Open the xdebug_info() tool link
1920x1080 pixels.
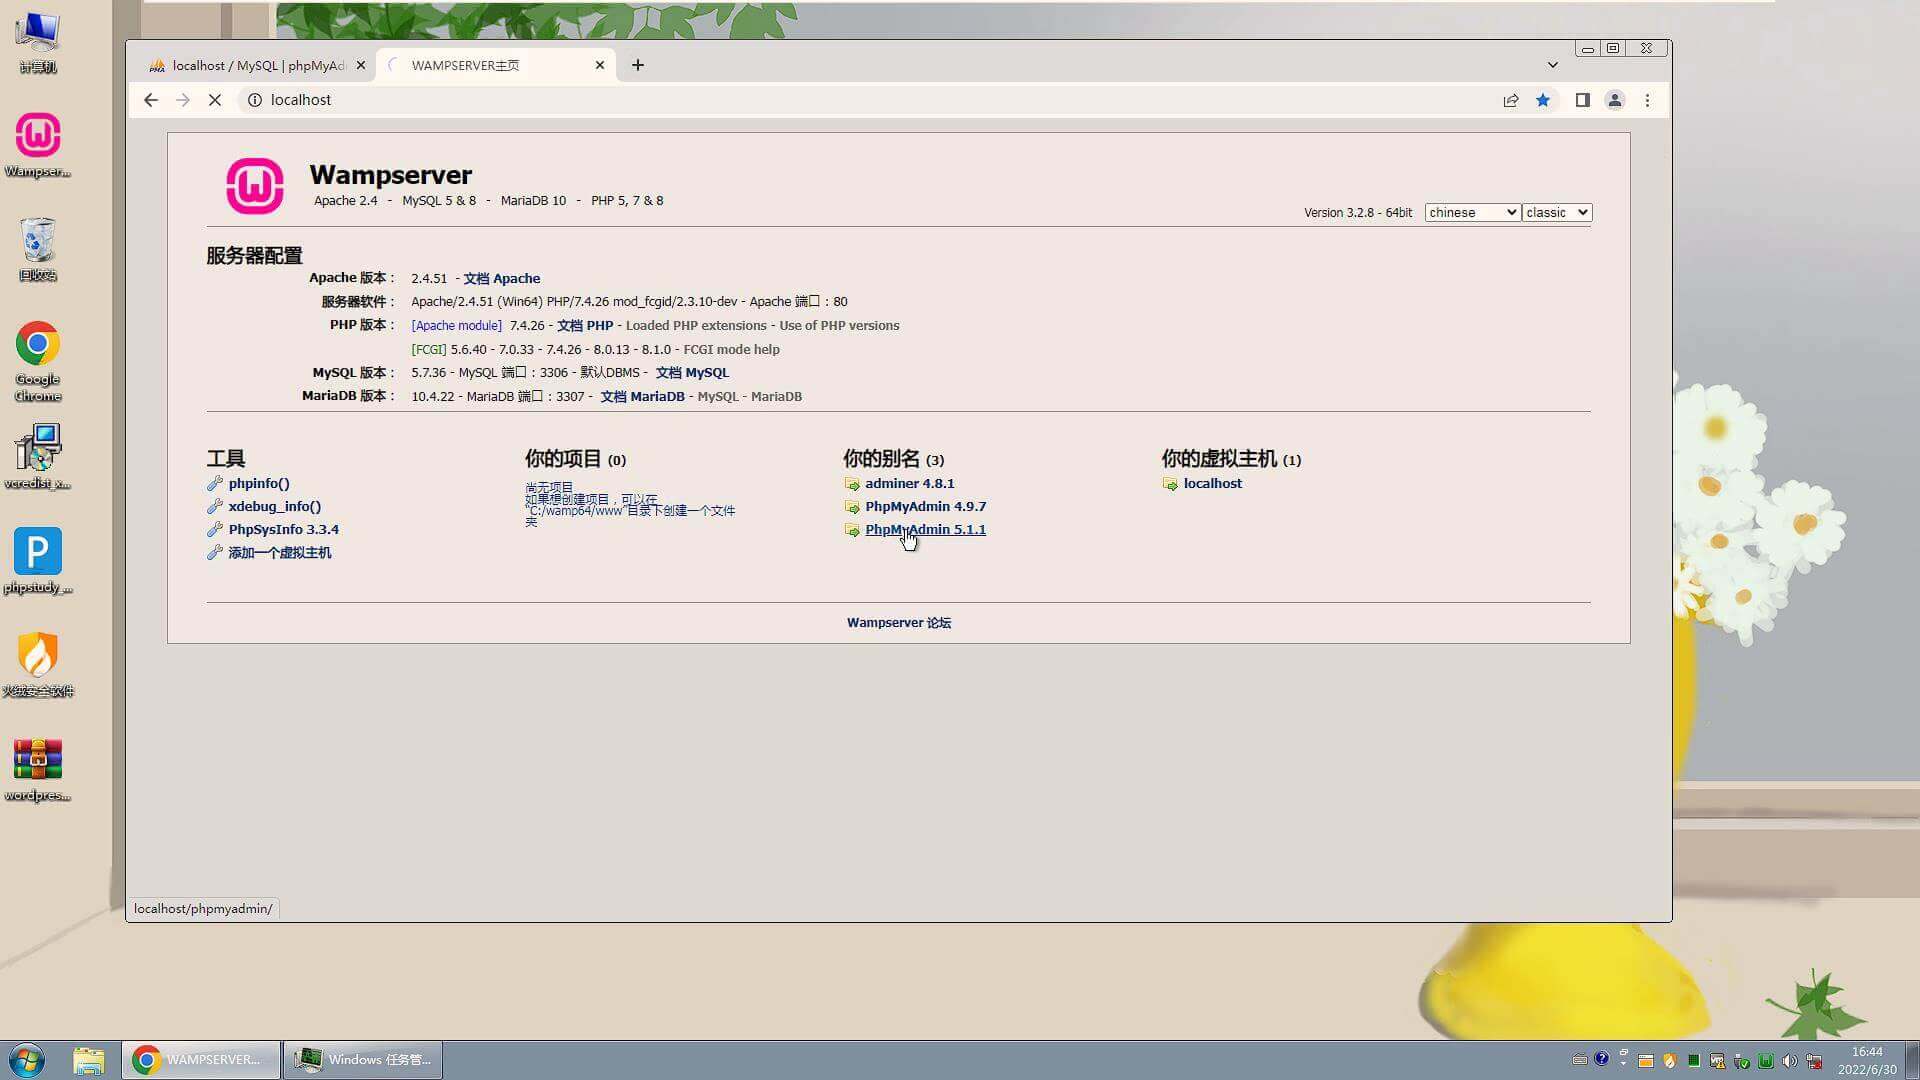tap(275, 507)
